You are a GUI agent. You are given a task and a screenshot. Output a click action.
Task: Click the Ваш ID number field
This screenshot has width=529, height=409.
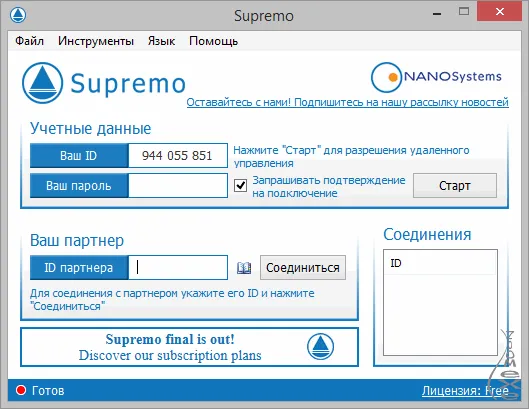tap(178, 156)
